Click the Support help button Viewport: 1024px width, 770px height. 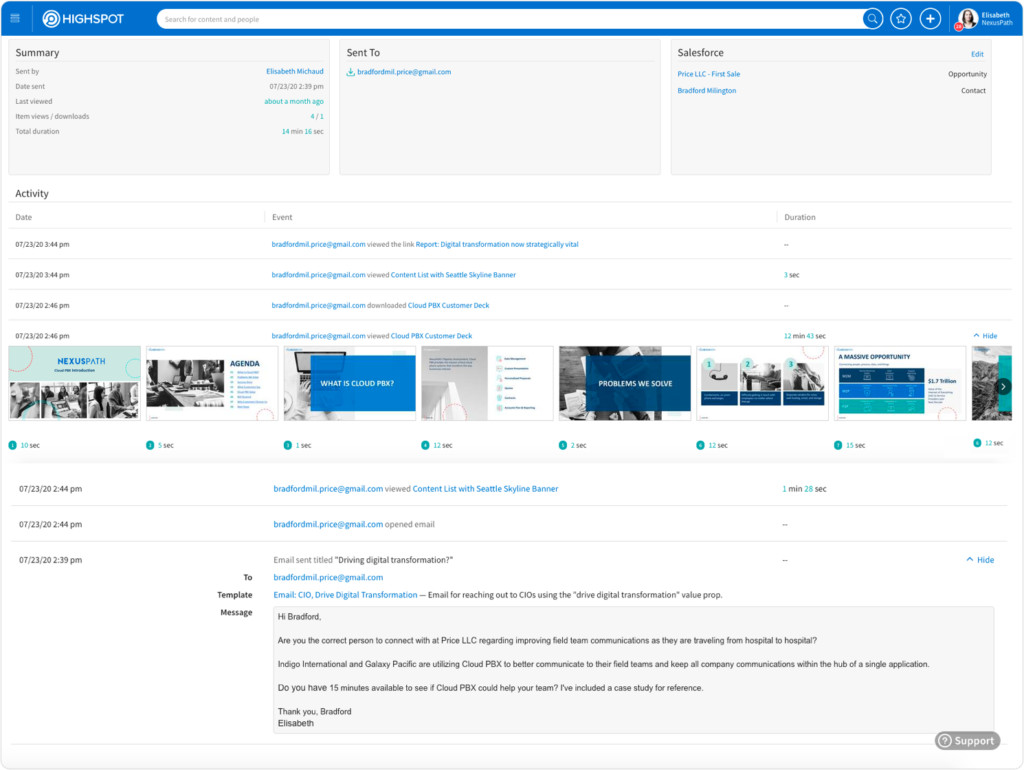(x=967, y=741)
